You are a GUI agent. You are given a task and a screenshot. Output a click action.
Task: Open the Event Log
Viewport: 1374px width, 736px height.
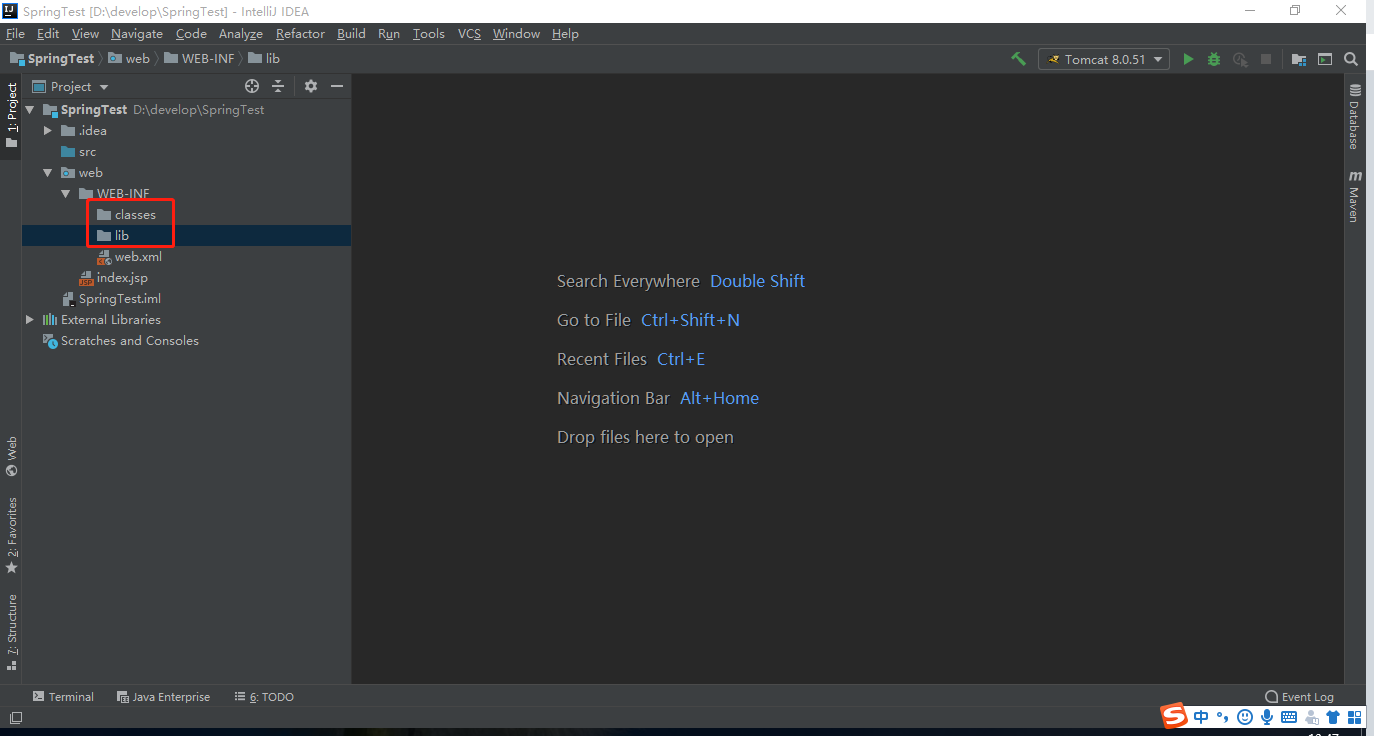1299,697
